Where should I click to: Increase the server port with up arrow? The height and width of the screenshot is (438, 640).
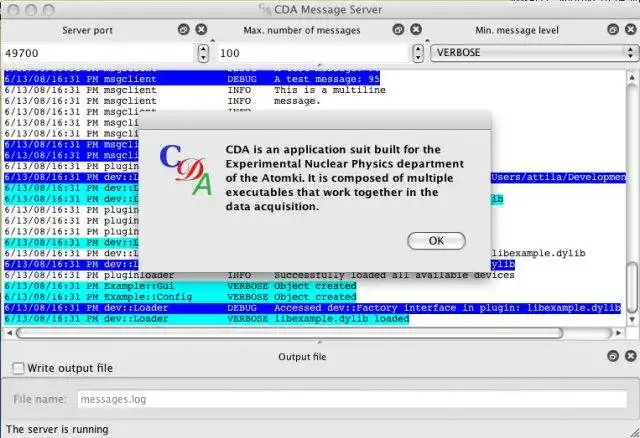pyautogui.click(x=203, y=49)
